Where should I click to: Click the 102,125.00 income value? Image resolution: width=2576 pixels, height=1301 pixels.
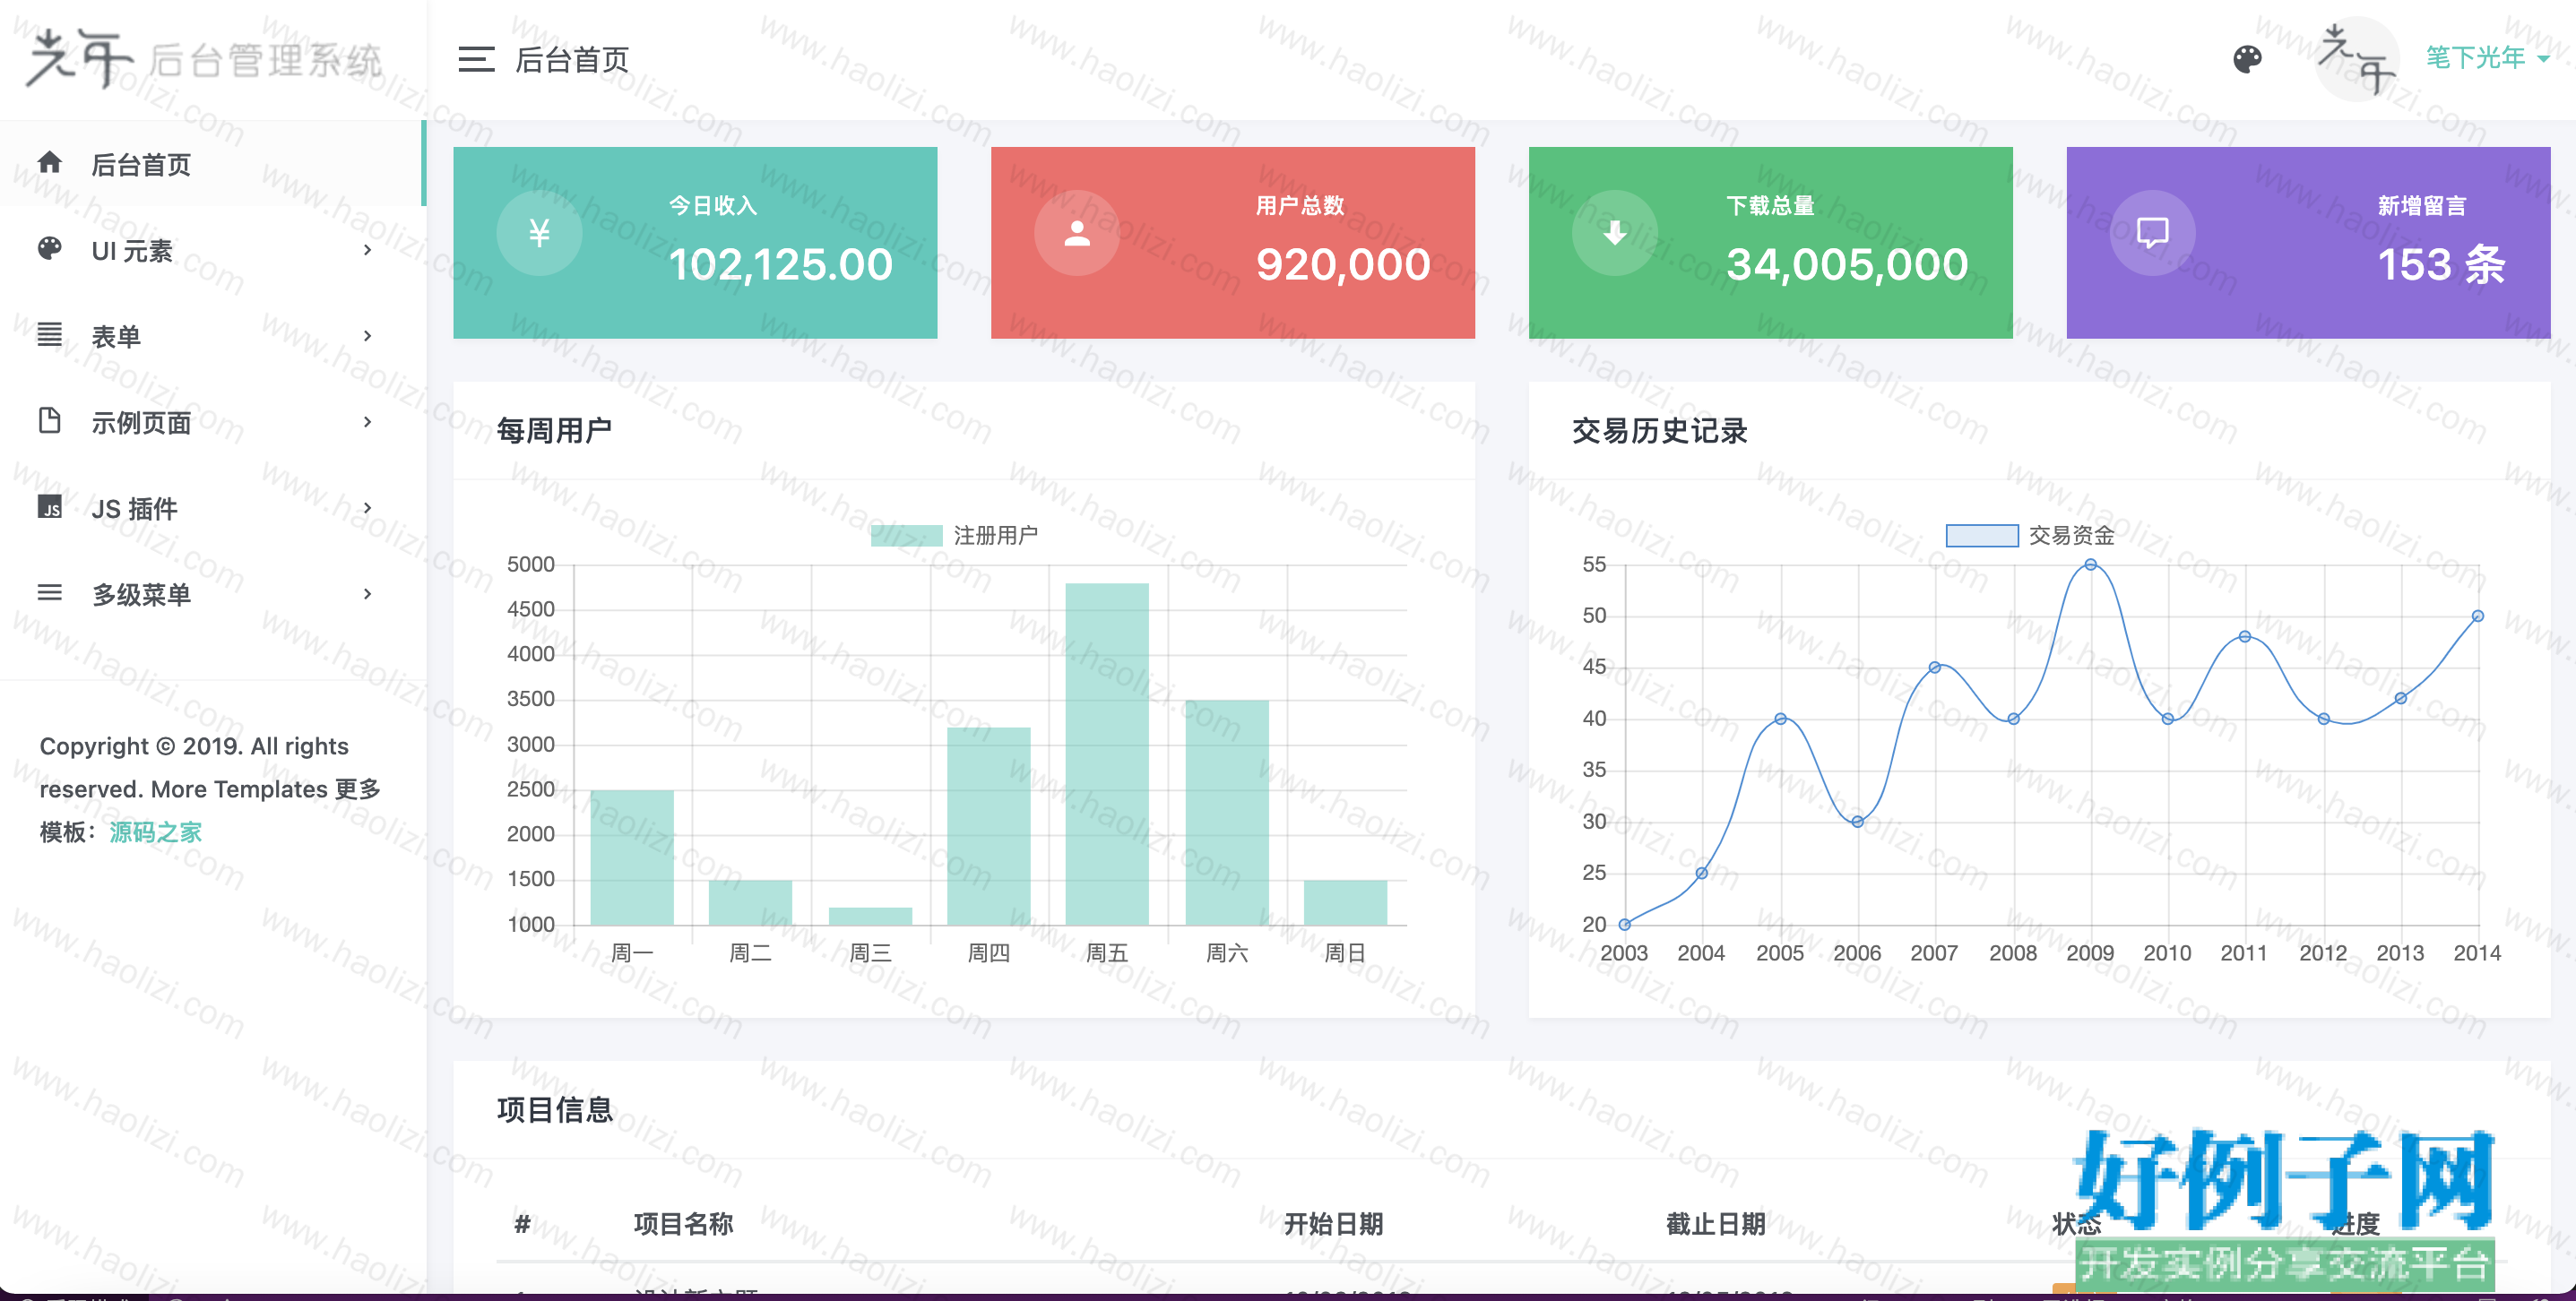(x=780, y=265)
